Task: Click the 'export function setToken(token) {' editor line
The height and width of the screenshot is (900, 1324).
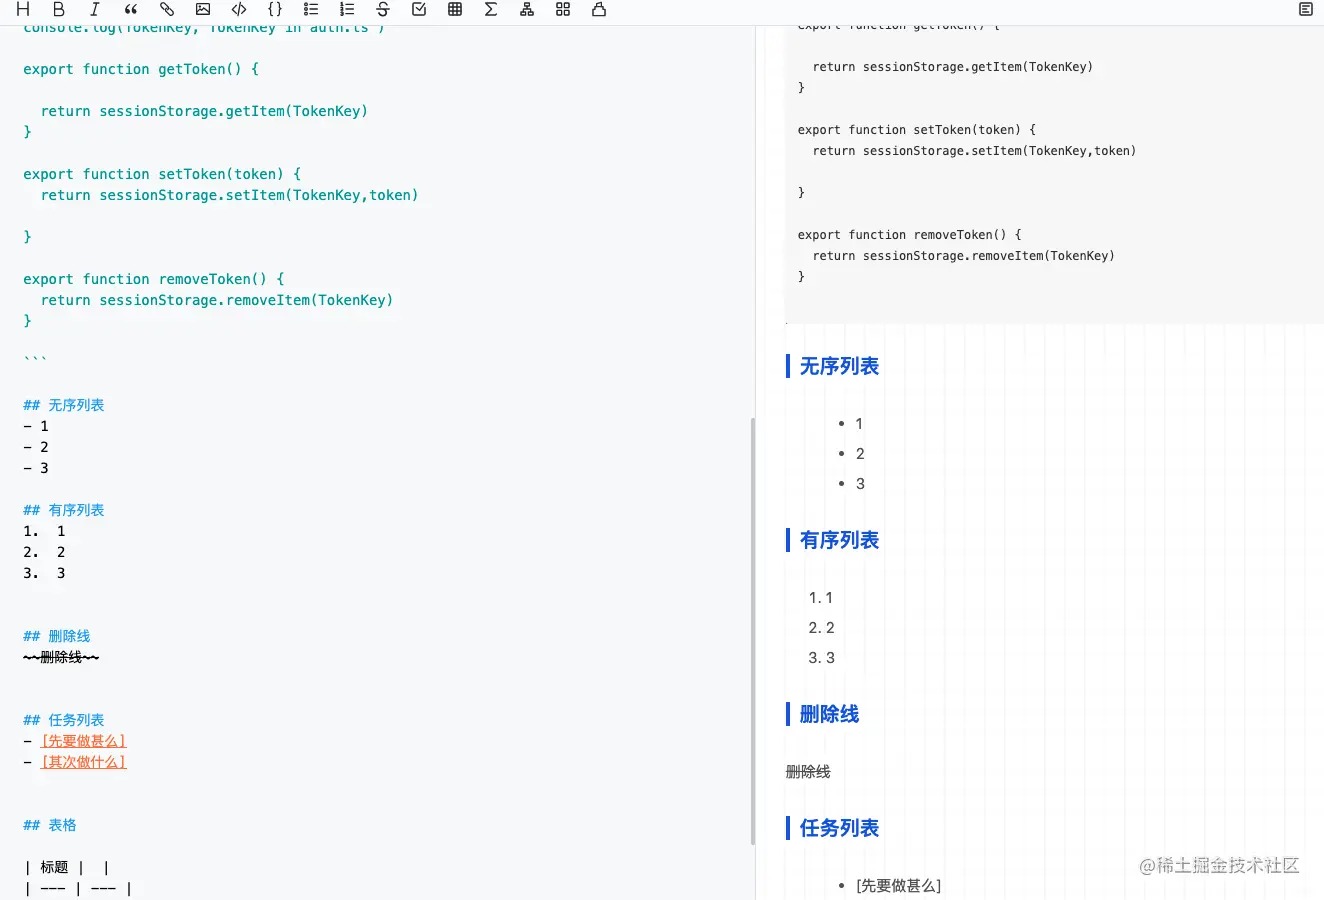Action: [162, 174]
